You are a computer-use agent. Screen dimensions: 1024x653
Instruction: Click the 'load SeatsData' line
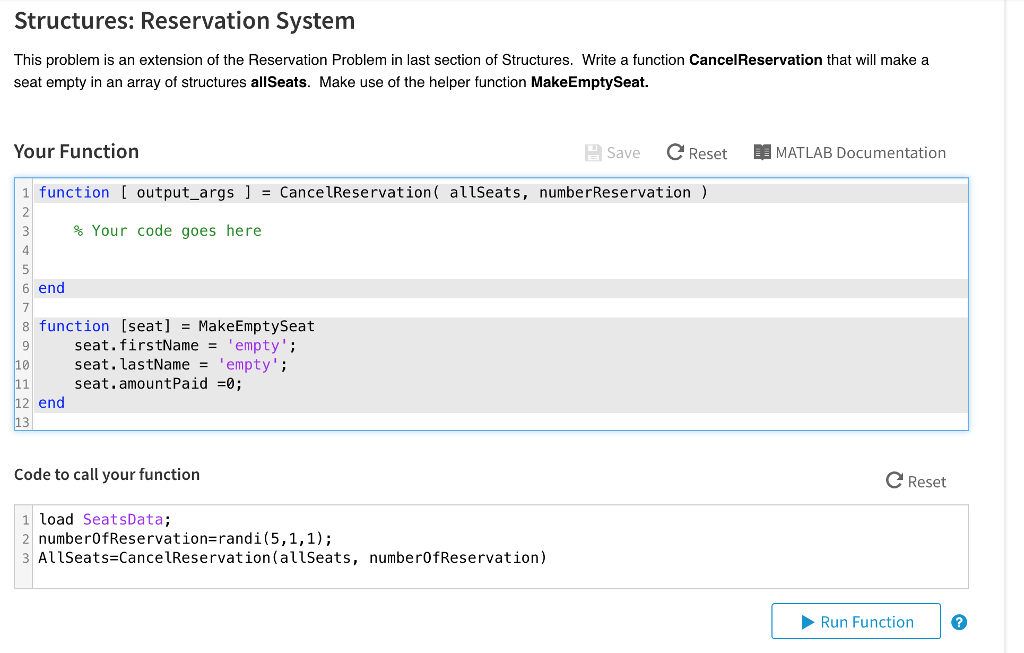(x=105, y=519)
